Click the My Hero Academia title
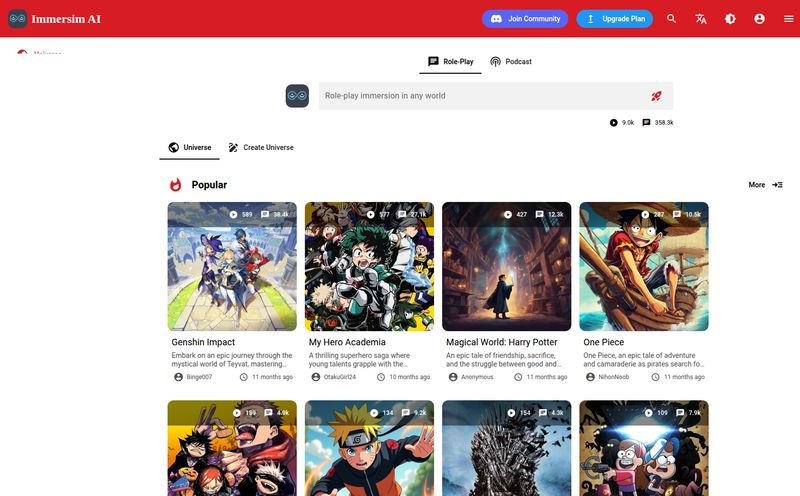Image resolution: width=800 pixels, height=496 pixels. (347, 342)
